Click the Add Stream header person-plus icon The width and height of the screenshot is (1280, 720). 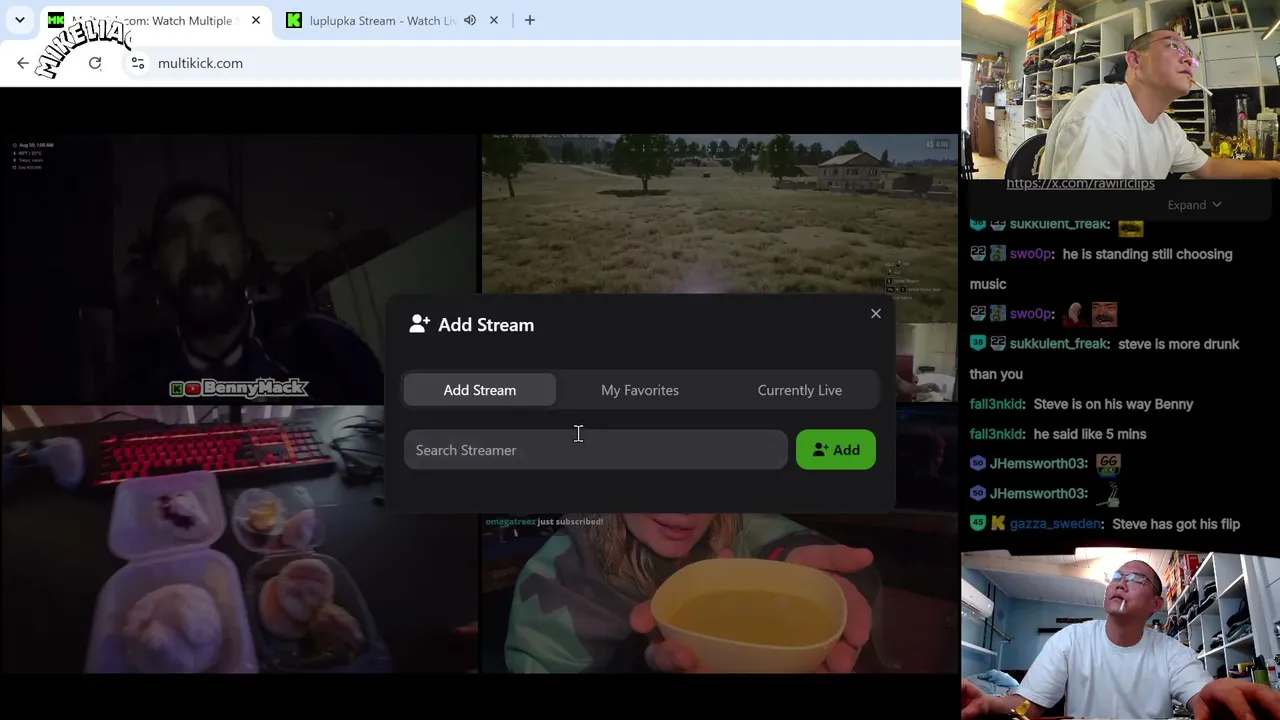[x=420, y=324]
